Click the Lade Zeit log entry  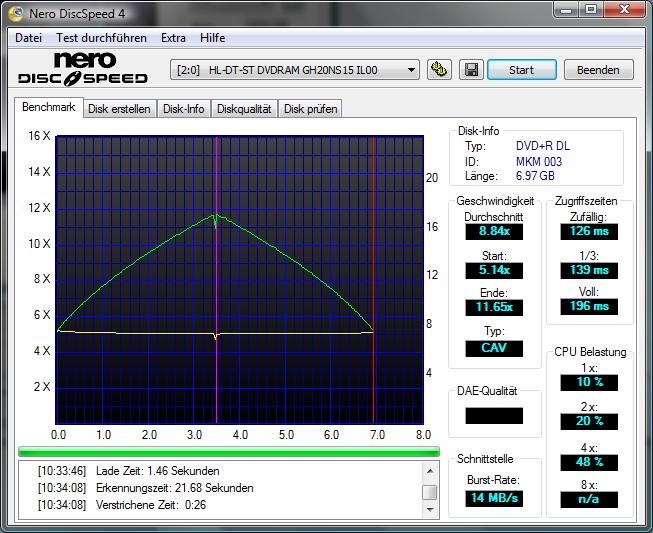point(129,471)
